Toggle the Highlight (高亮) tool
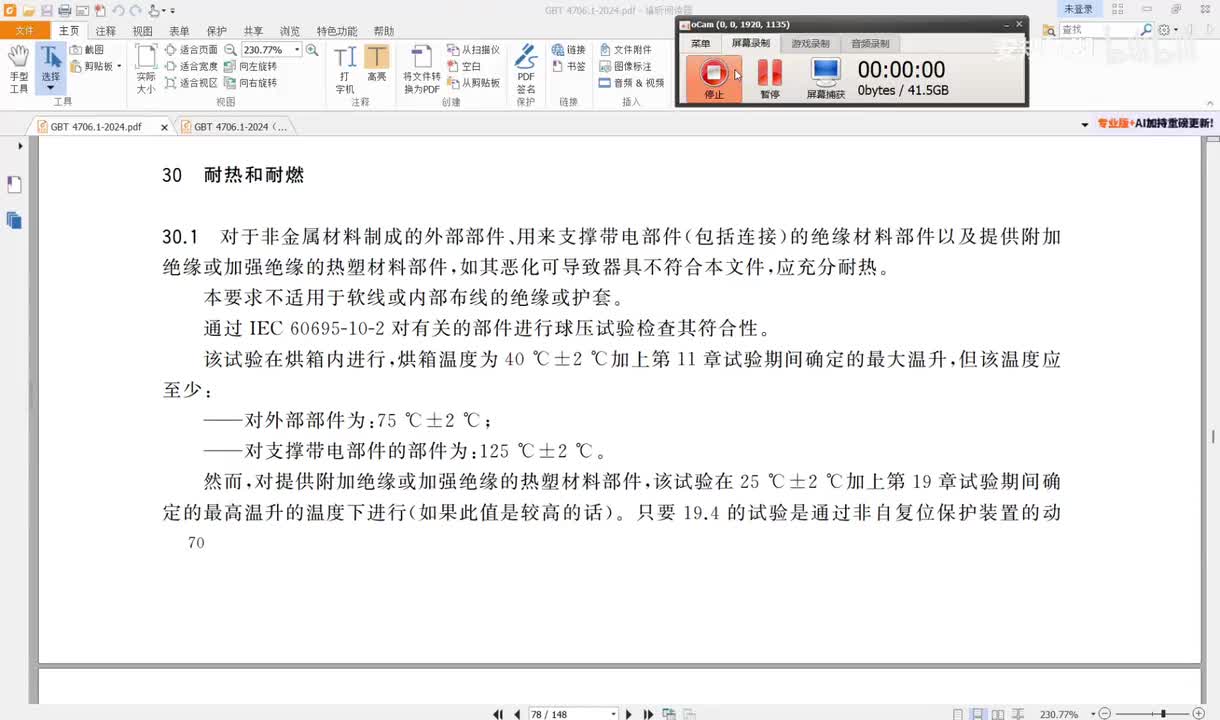This screenshot has width=1220, height=720. [x=377, y=65]
